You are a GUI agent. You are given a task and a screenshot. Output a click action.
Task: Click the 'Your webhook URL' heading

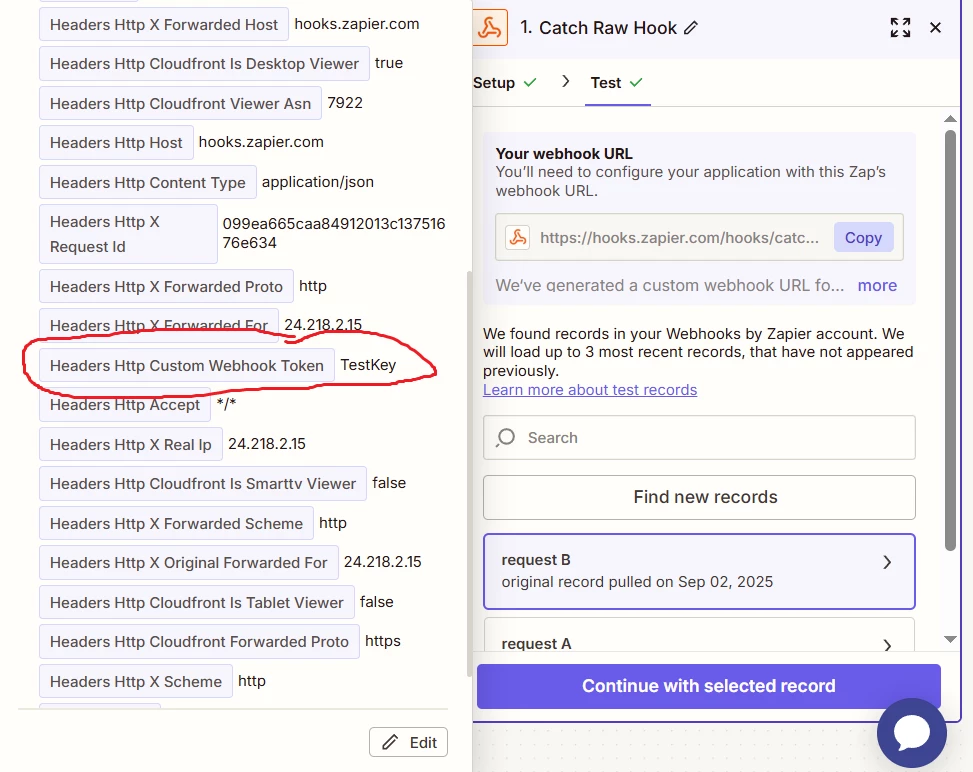pos(564,153)
